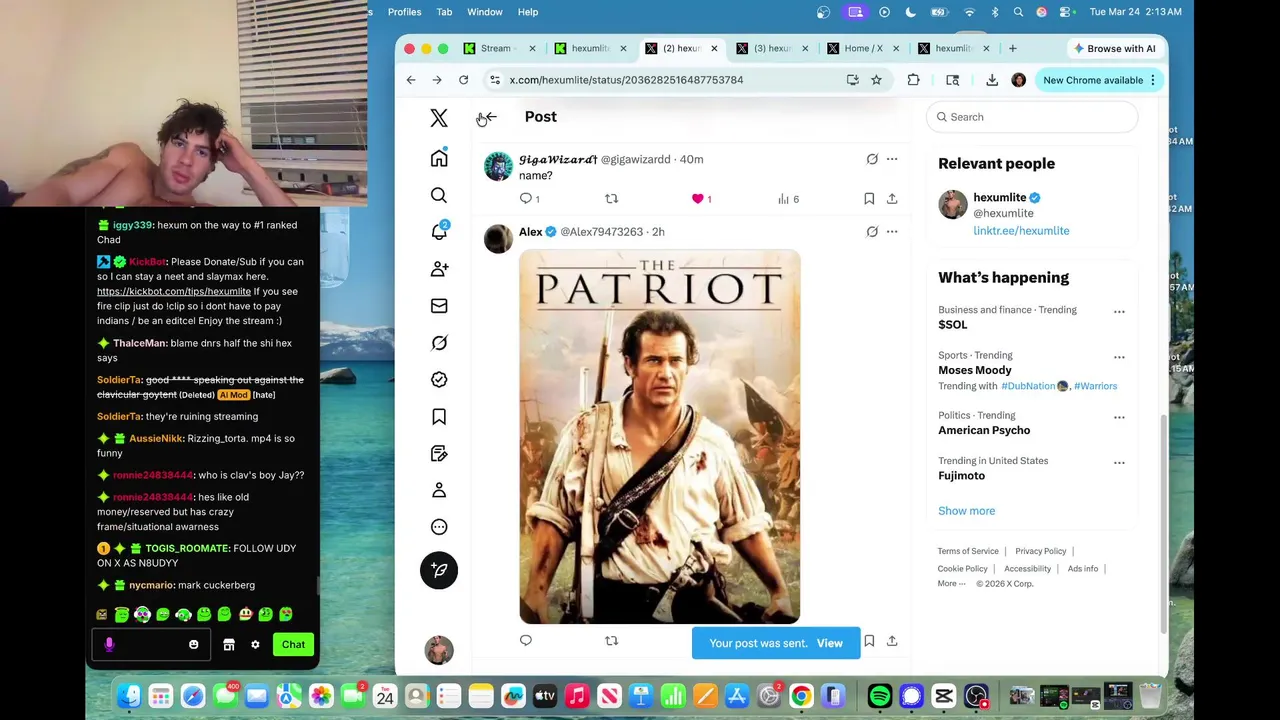Open site information icon in address bar
This screenshot has width=1280, height=720.
click(495, 80)
